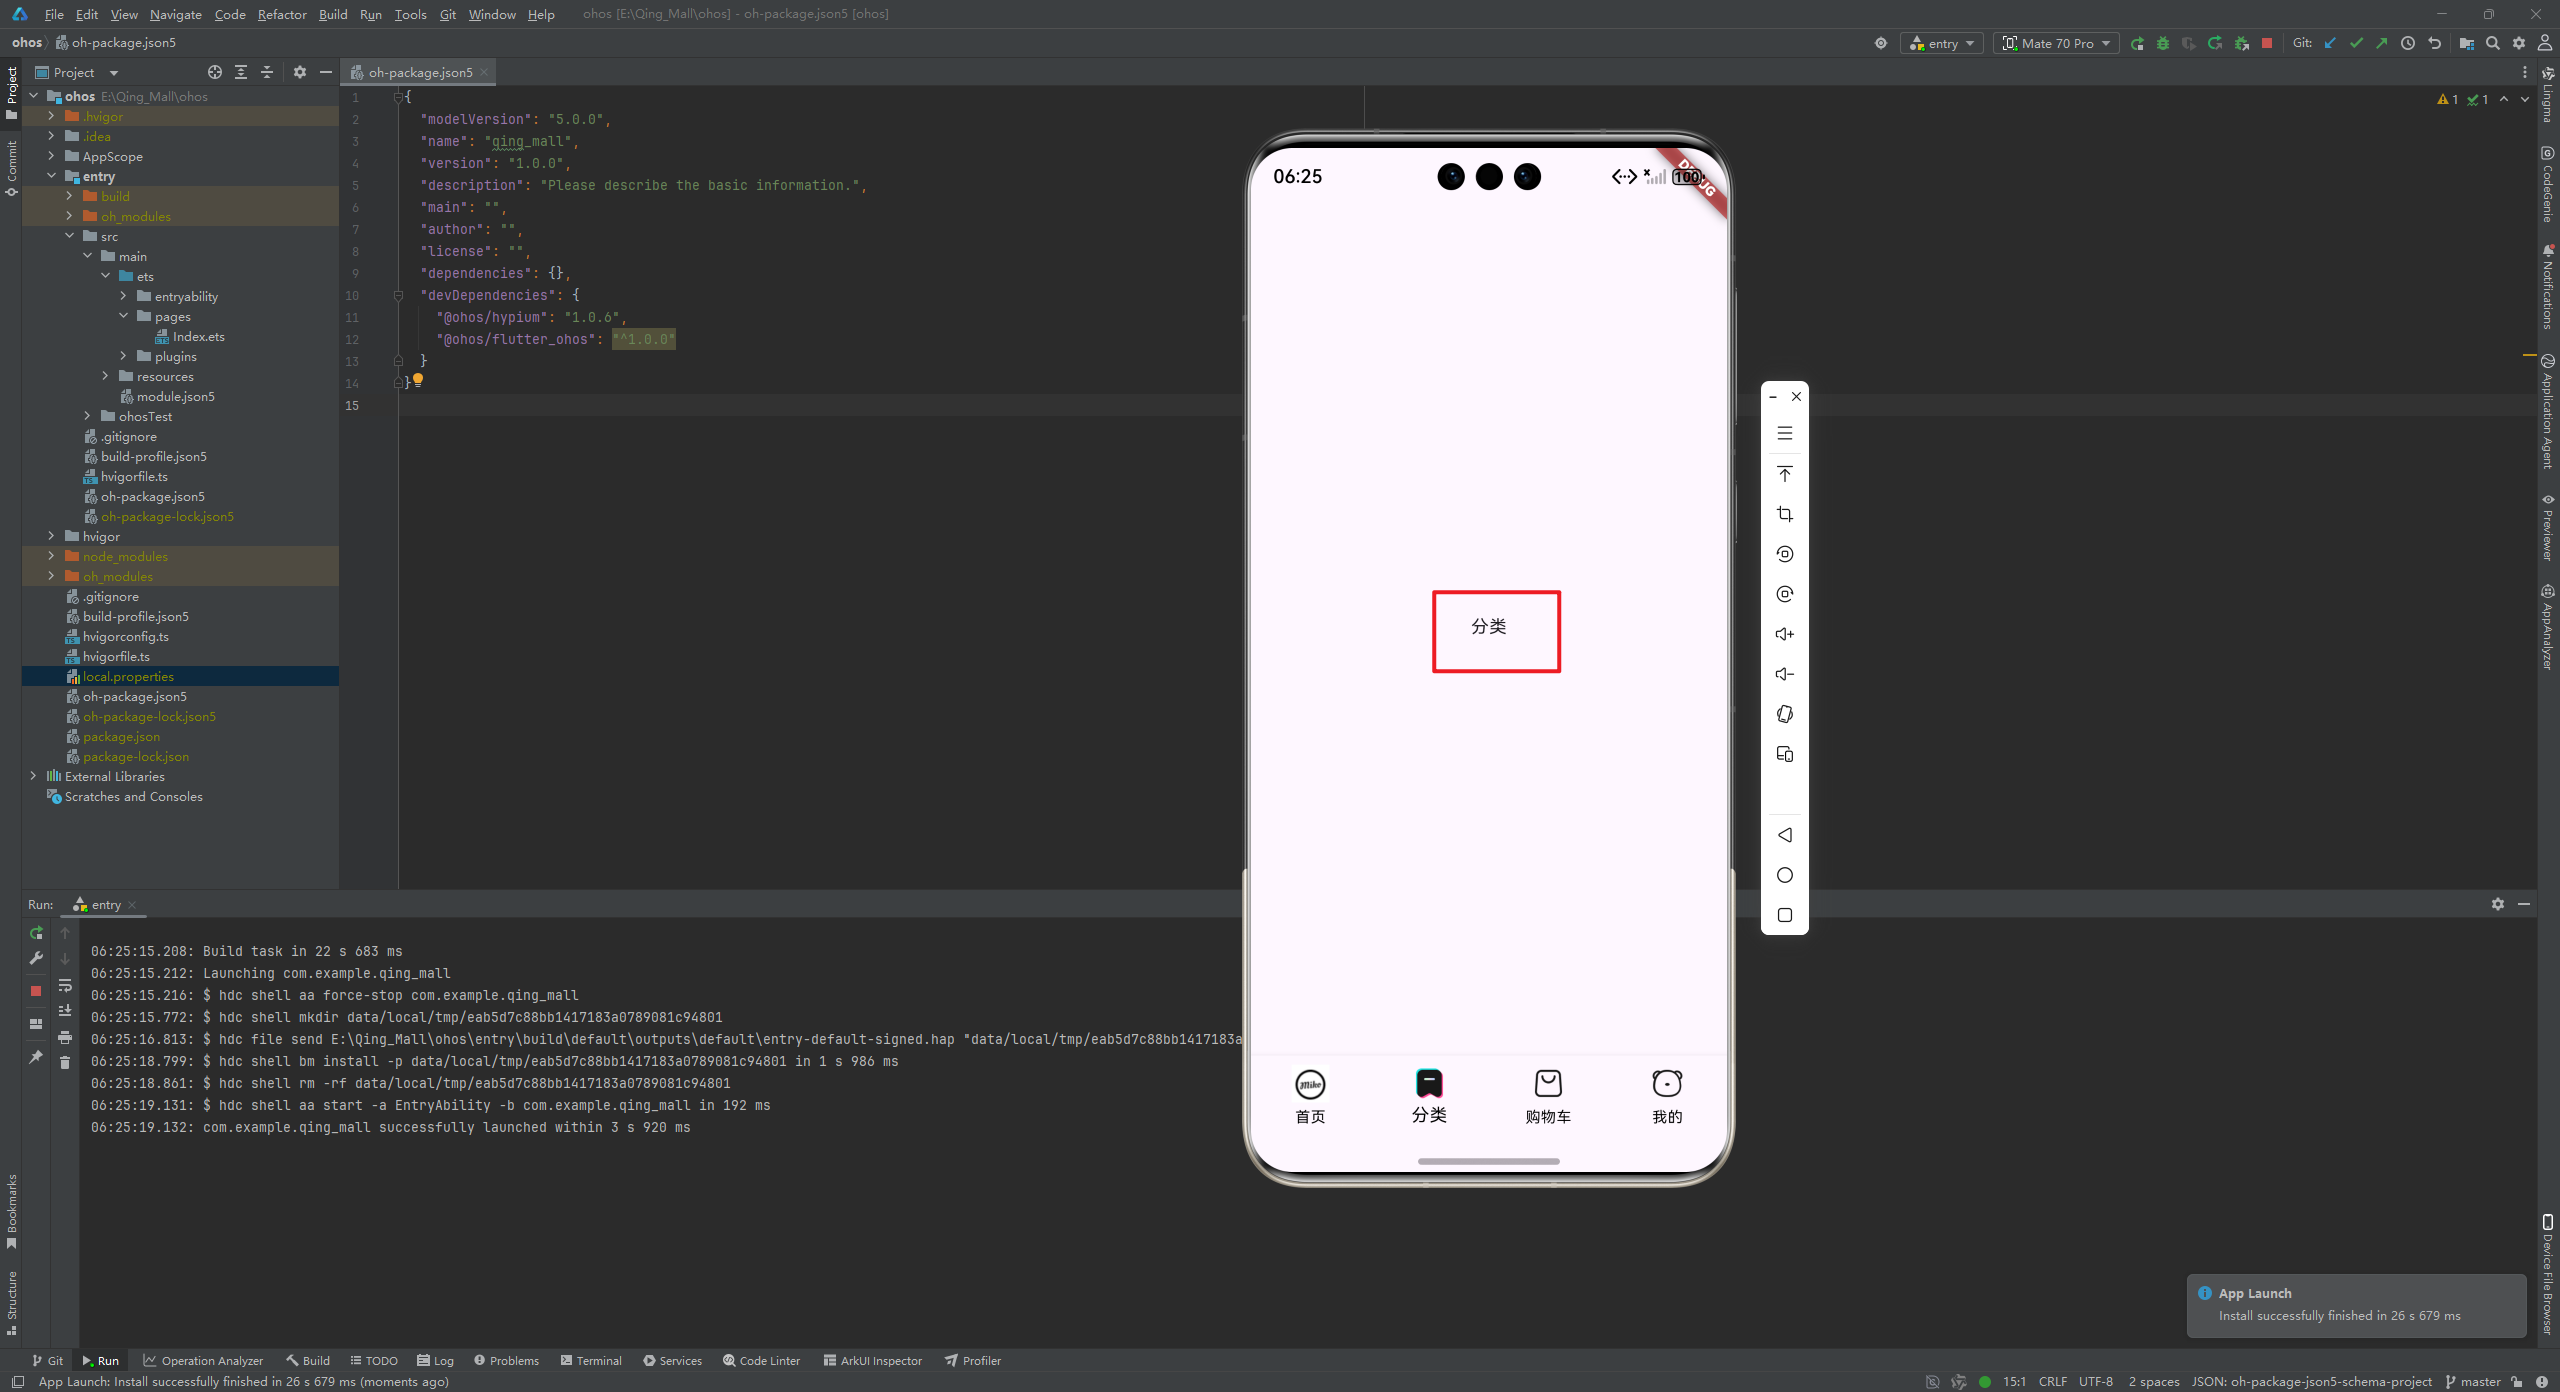Expand the hvigor folder in tree
Viewport: 2560px width, 1392px height.
point(51,536)
